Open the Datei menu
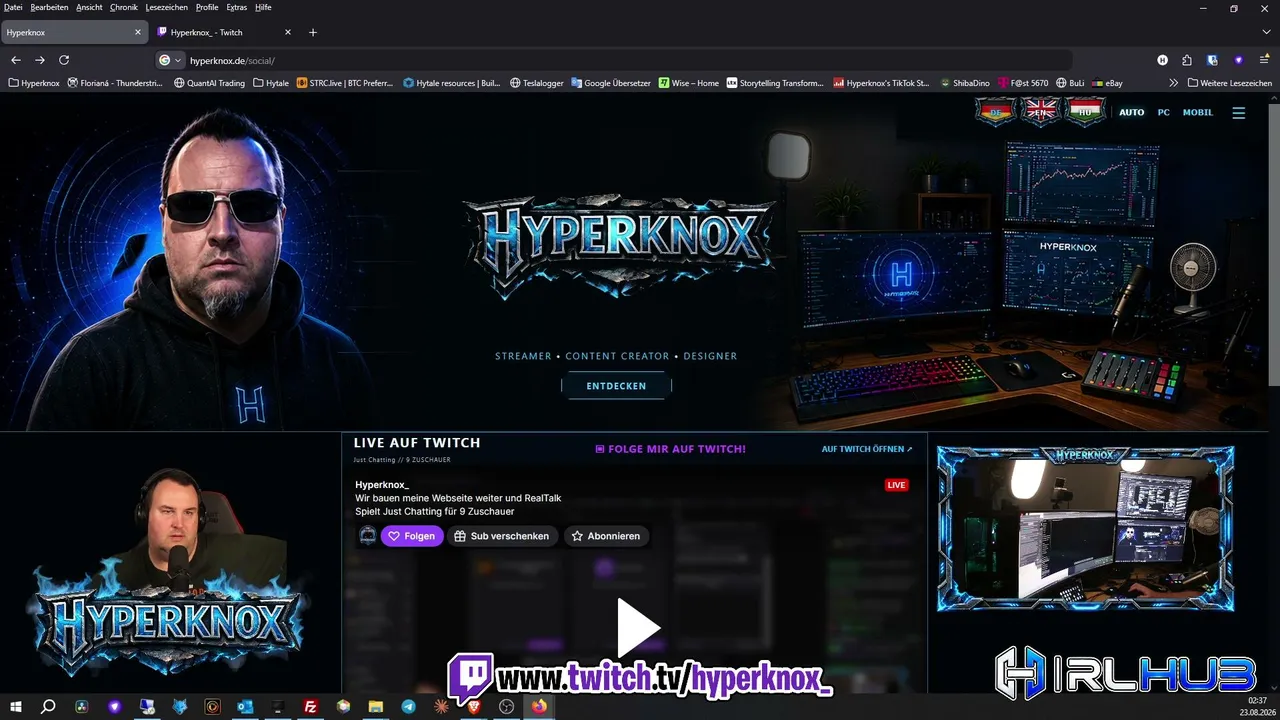Viewport: 1280px width, 720px height. tap(13, 7)
